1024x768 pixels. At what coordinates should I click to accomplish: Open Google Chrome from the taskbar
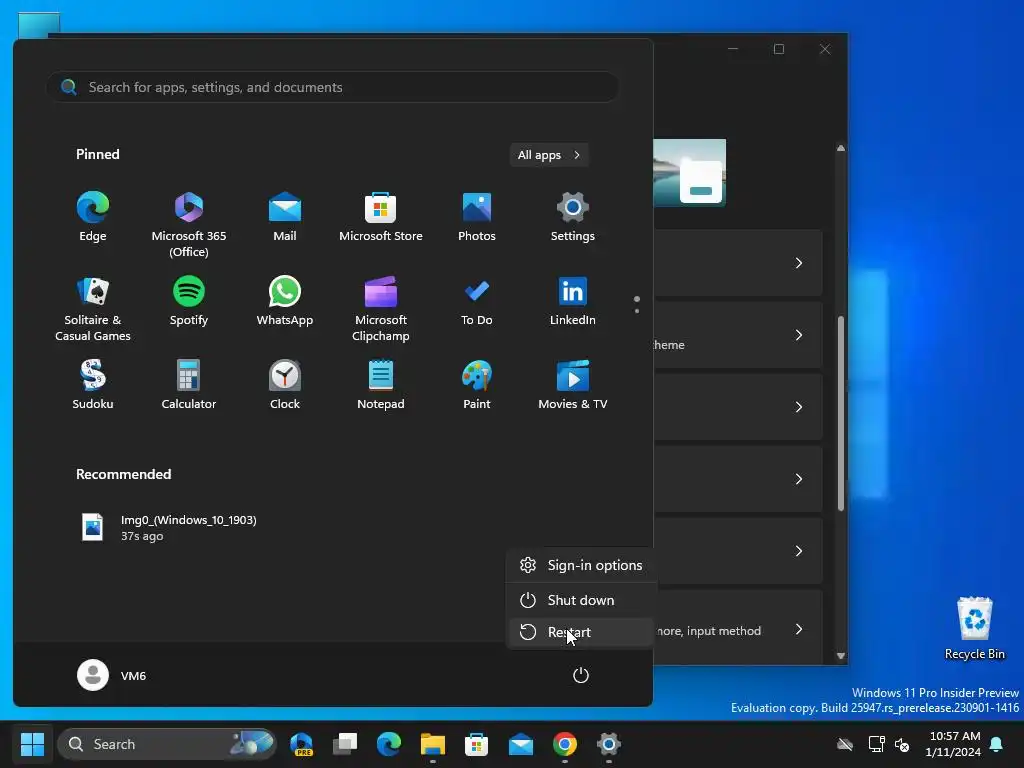pos(565,744)
